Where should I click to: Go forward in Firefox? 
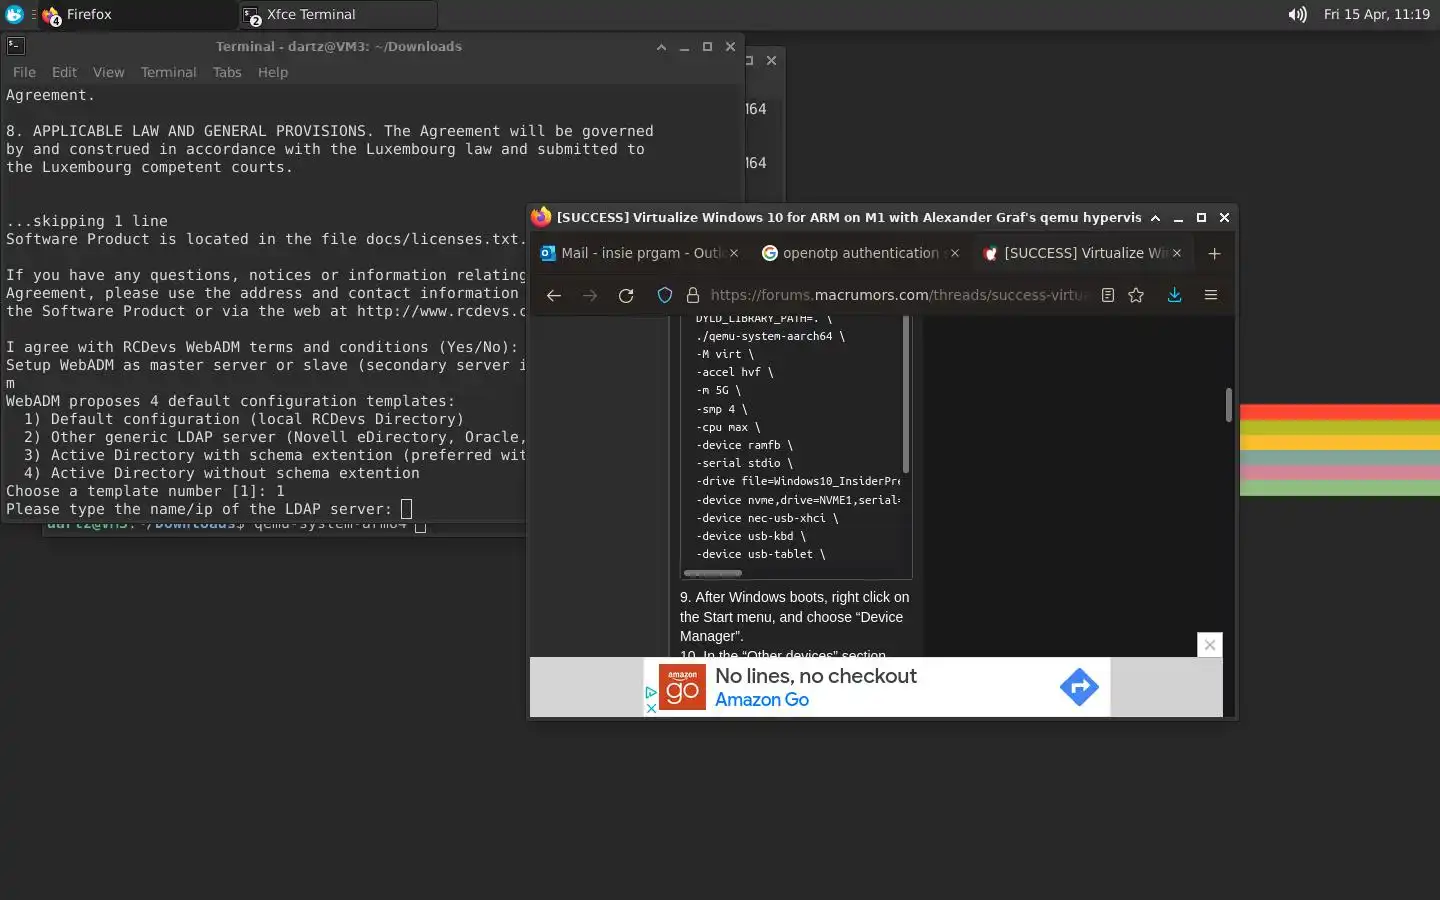tap(590, 295)
